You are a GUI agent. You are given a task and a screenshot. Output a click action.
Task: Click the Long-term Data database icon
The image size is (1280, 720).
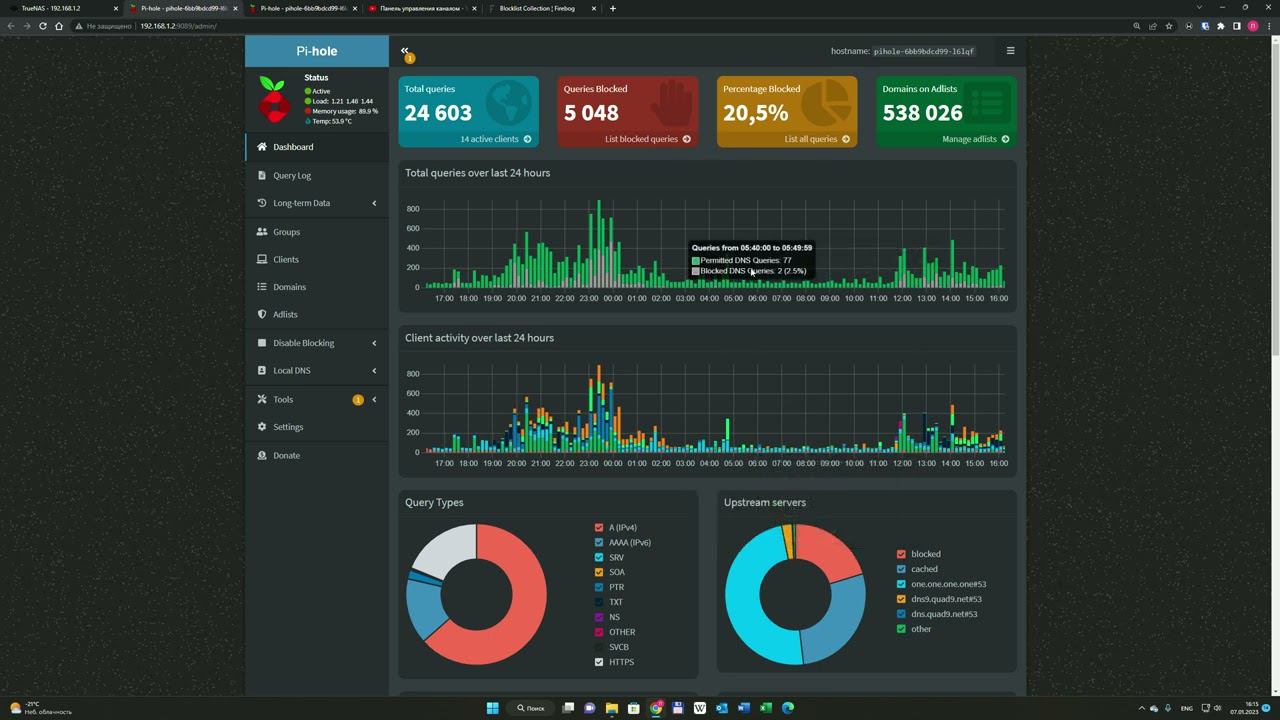tap(262, 203)
